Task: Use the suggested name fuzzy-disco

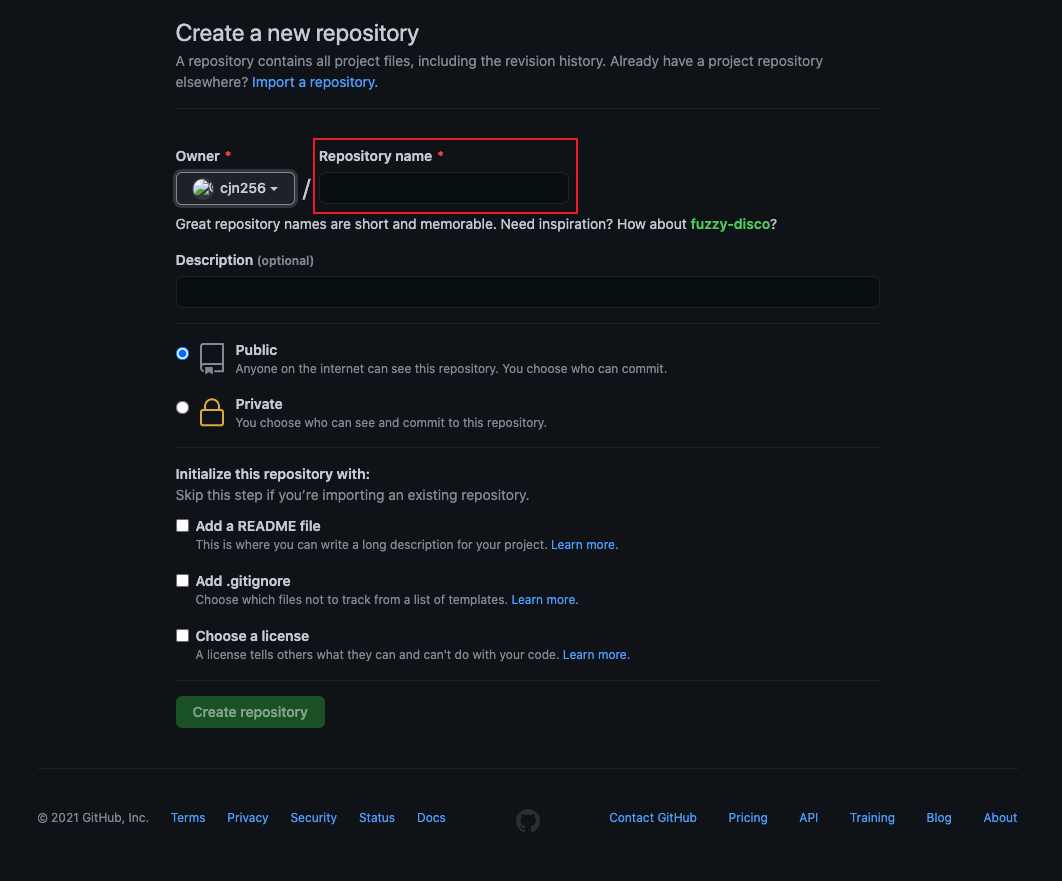Action: 730,224
